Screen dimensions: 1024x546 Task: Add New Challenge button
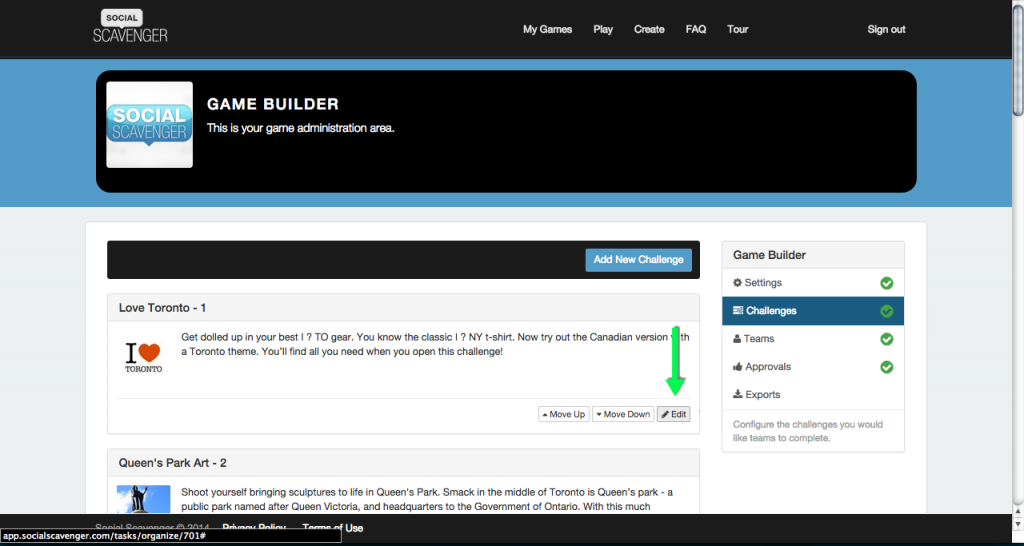click(x=638, y=259)
